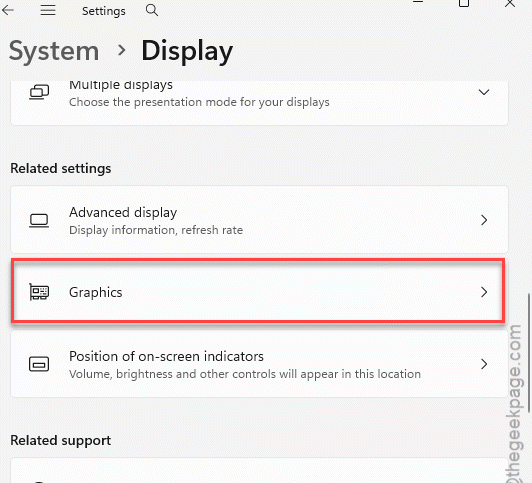Expand the Multiple displays chevron
This screenshot has height=483, width=532.
coord(483,92)
